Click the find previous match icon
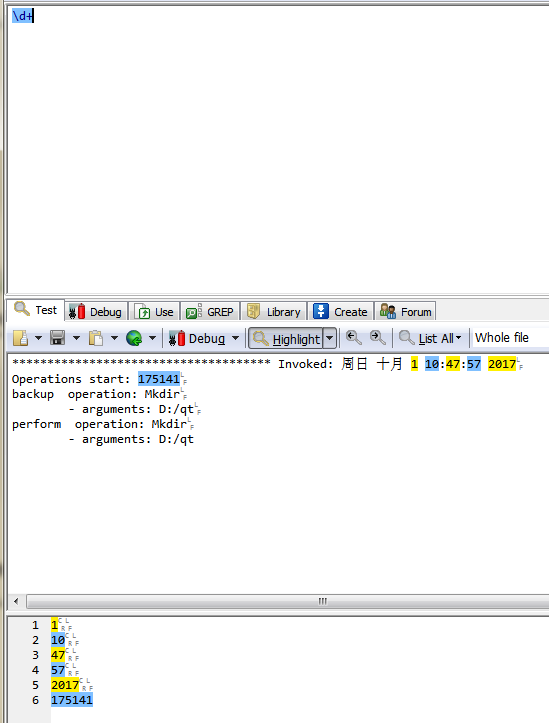 pos(354,338)
